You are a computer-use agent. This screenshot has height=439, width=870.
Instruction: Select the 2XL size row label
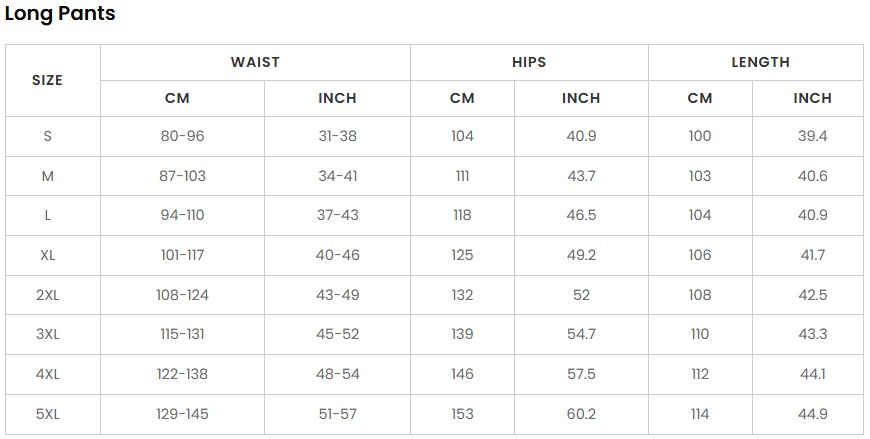(48, 295)
